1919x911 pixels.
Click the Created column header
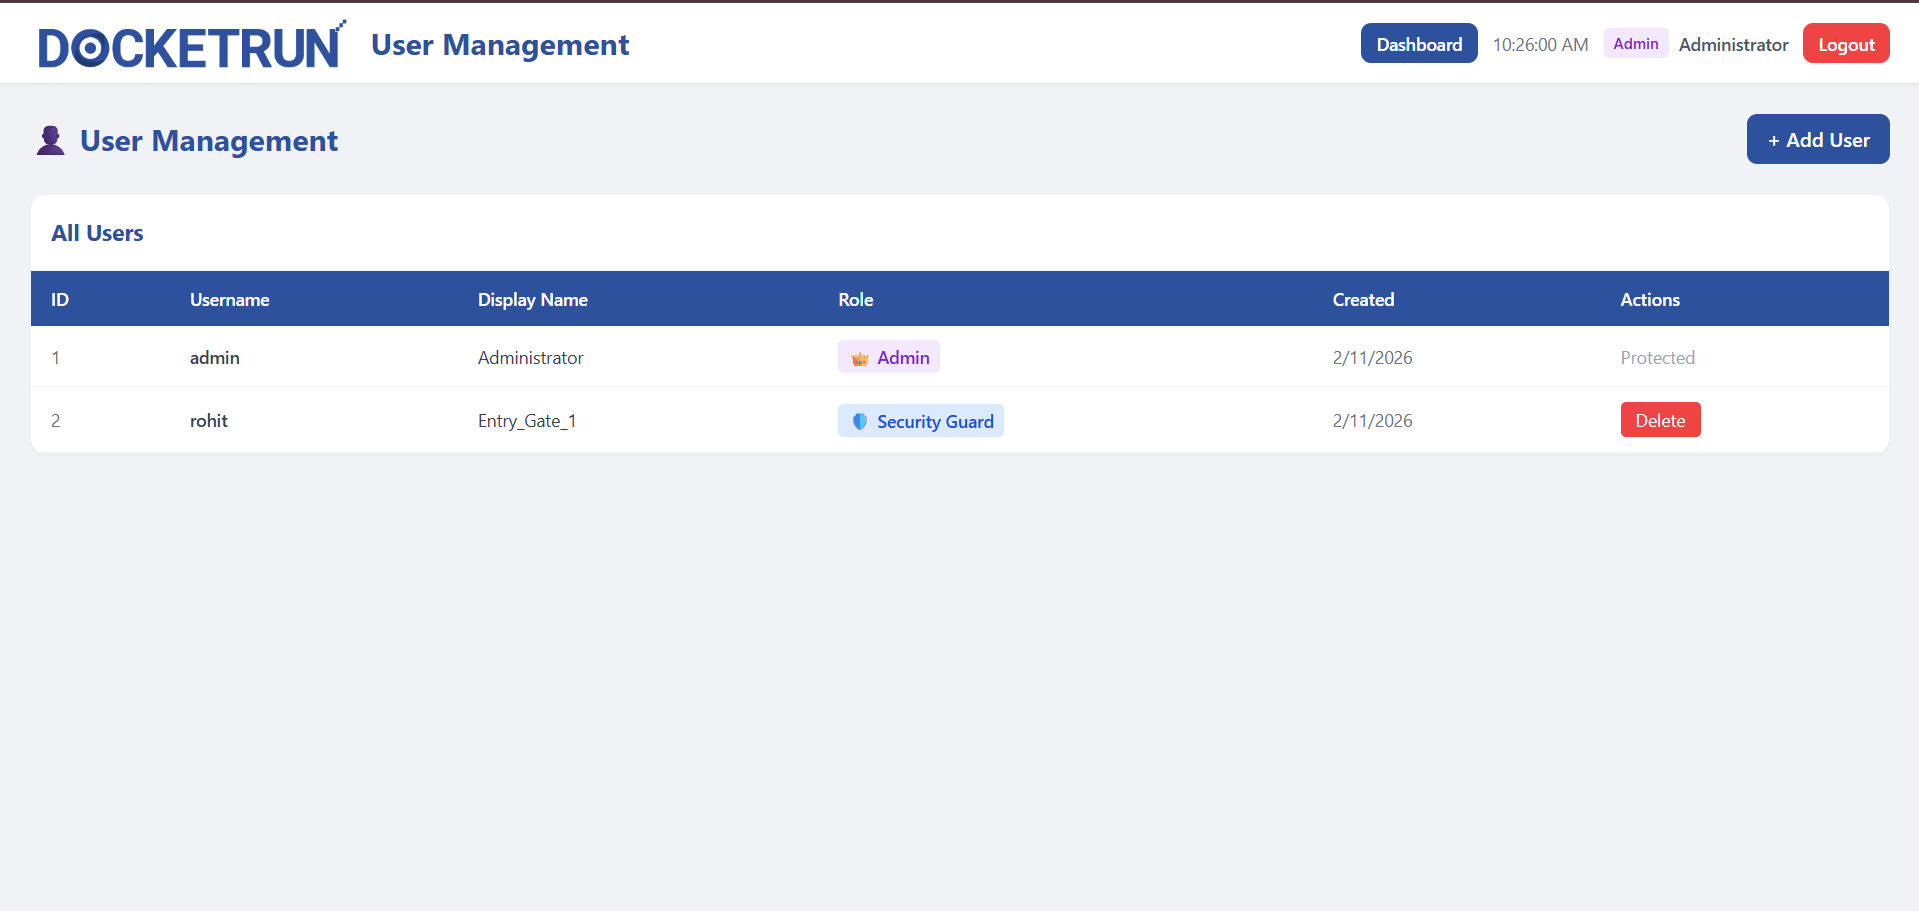[1362, 300]
